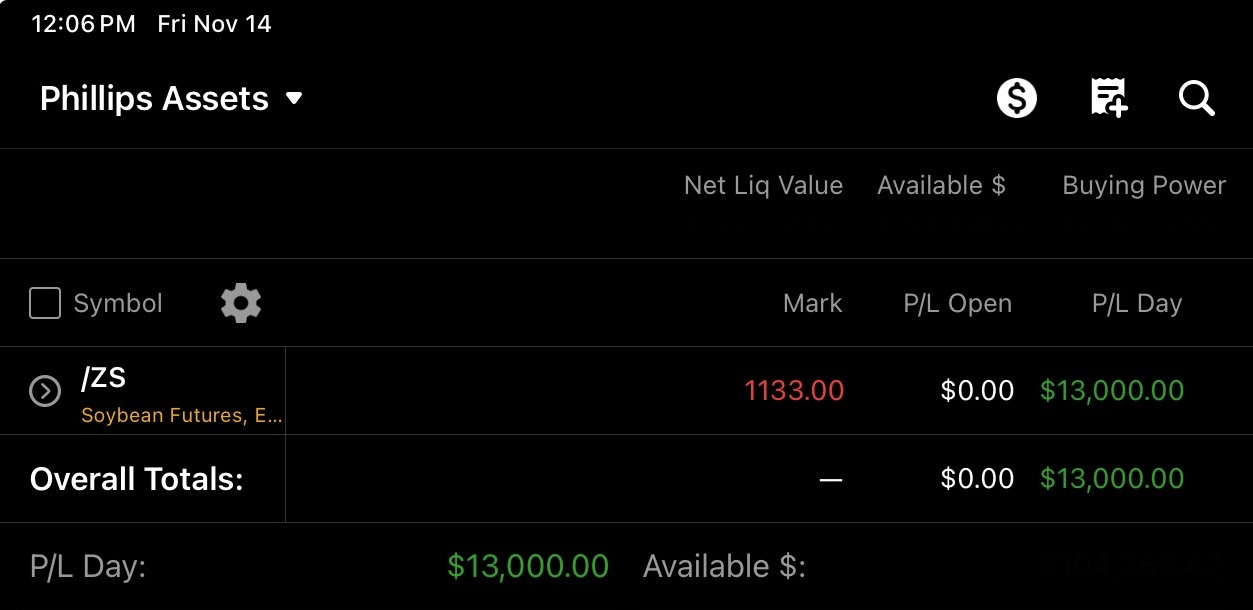Tap the 1133.00 mark price
The width and height of the screenshot is (1253, 610).
pyautogui.click(x=794, y=391)
